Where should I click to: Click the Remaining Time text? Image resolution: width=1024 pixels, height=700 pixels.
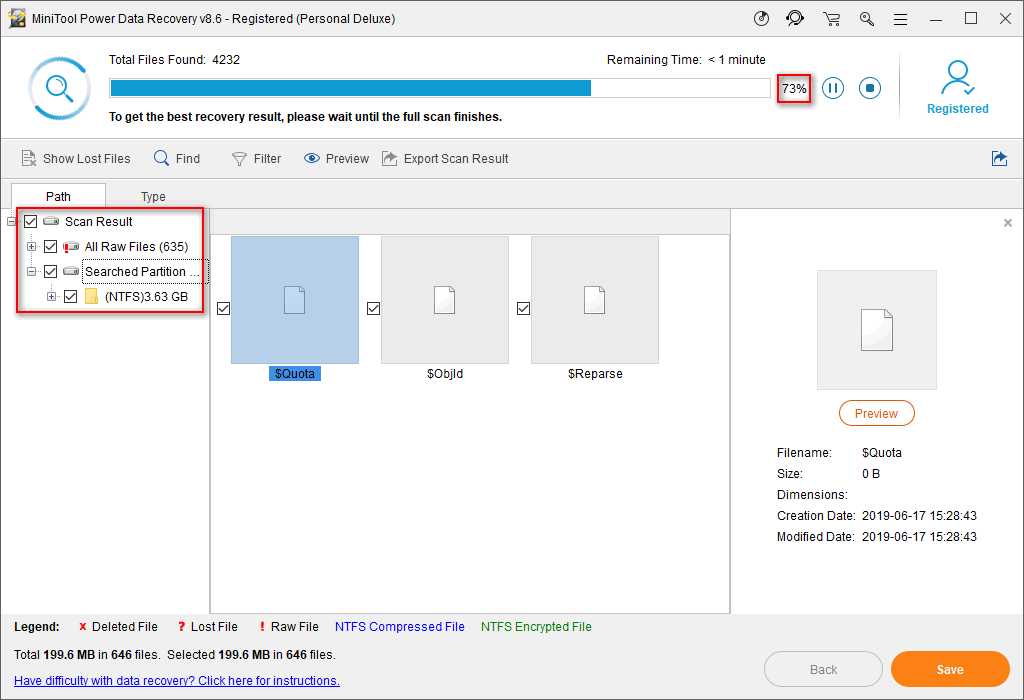(x=686, y=59)
